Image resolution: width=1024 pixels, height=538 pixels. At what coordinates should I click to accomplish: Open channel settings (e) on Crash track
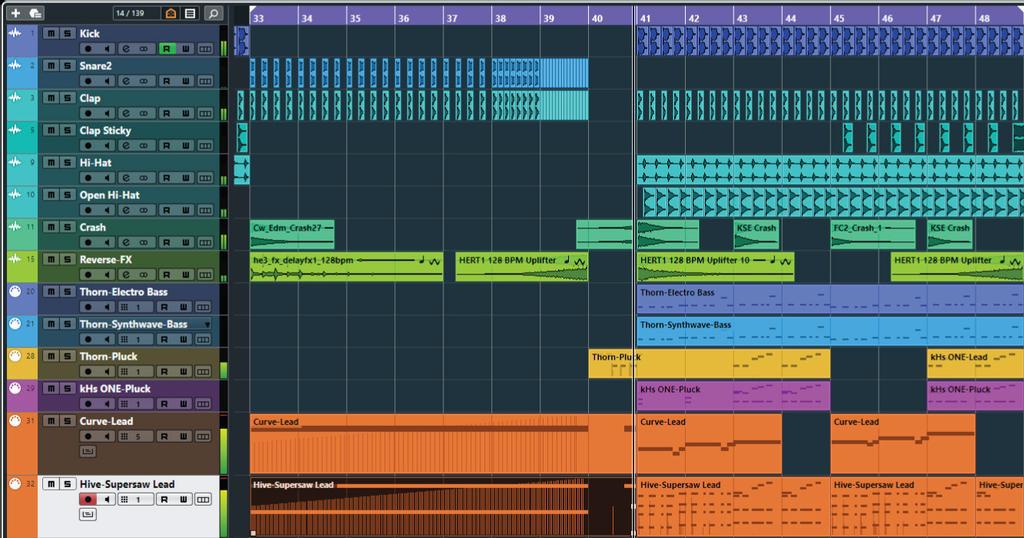(x=125, y=243)
